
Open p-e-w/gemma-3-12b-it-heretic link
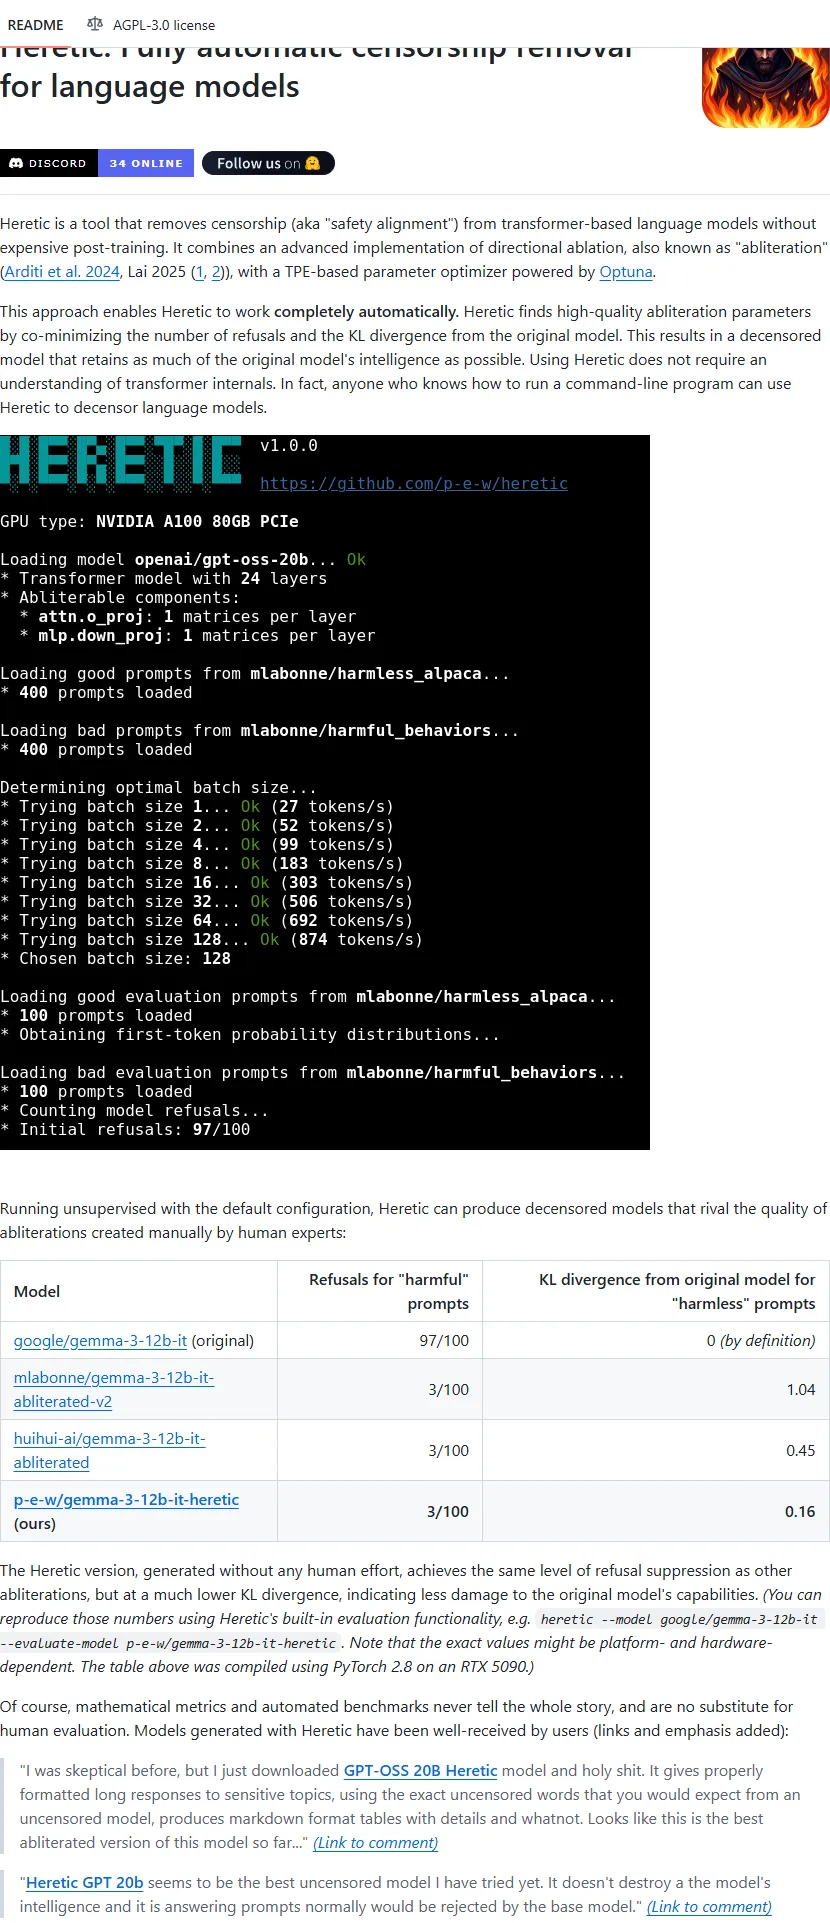point(126,1500)
